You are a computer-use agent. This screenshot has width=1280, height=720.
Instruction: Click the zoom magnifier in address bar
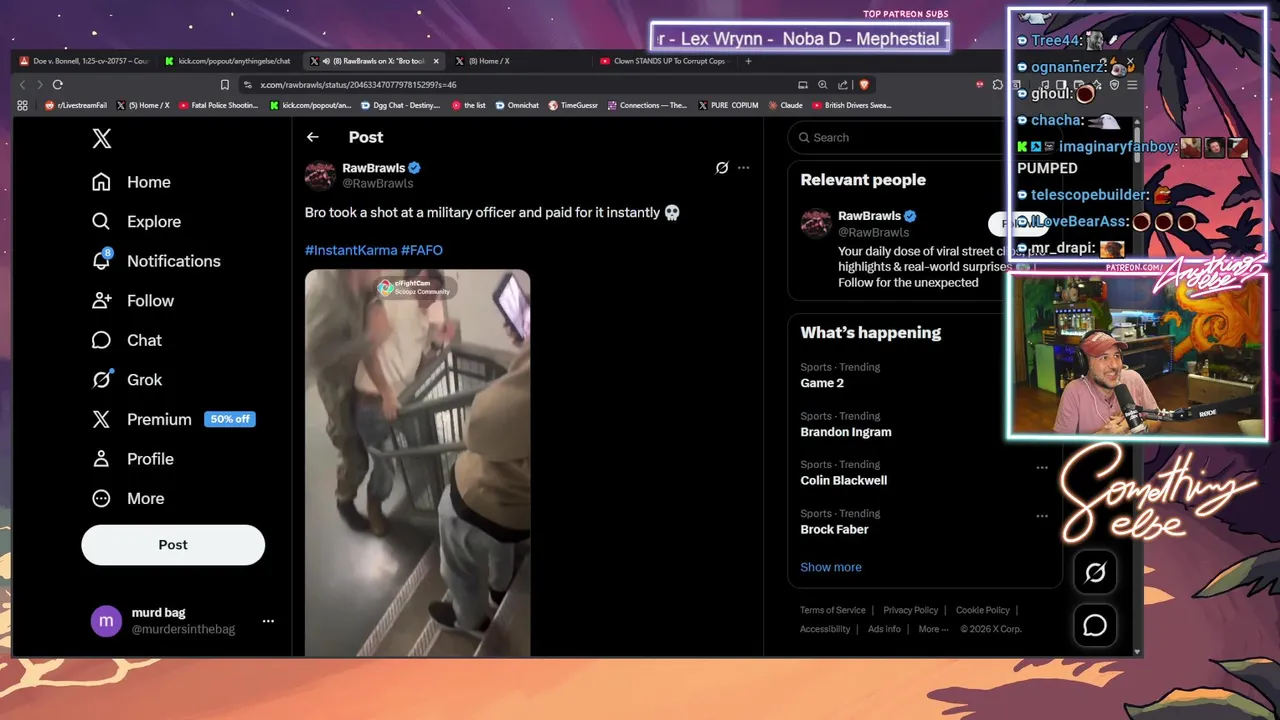pyautogui.click(x=823, y=85)
